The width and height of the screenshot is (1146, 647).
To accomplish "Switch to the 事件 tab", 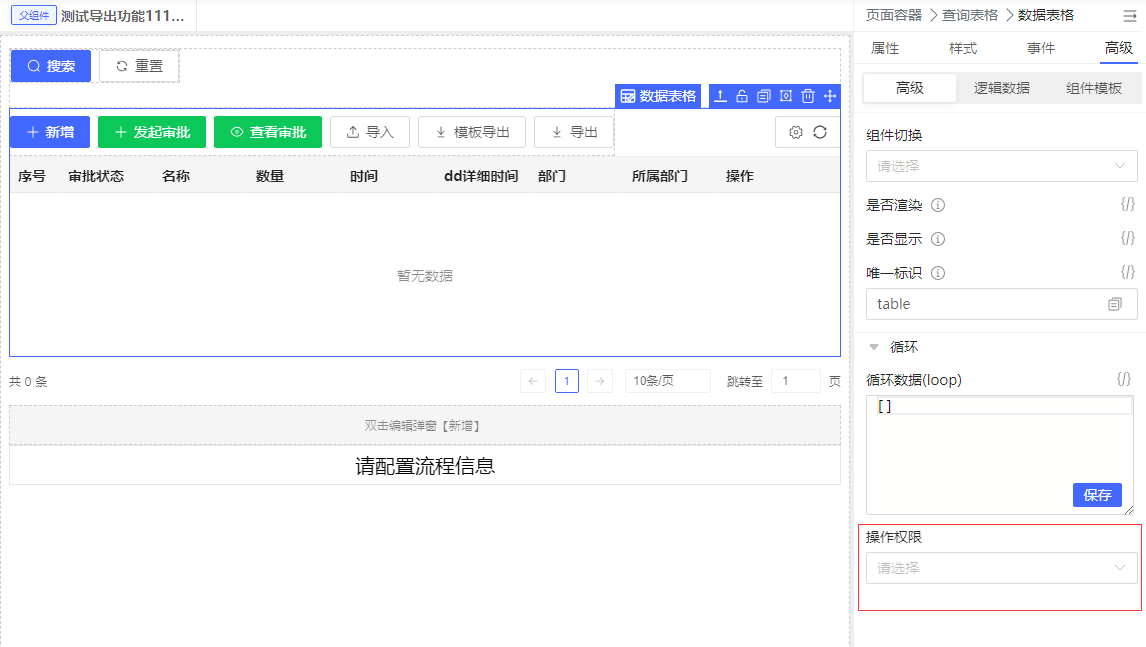I will point(1041,48).
